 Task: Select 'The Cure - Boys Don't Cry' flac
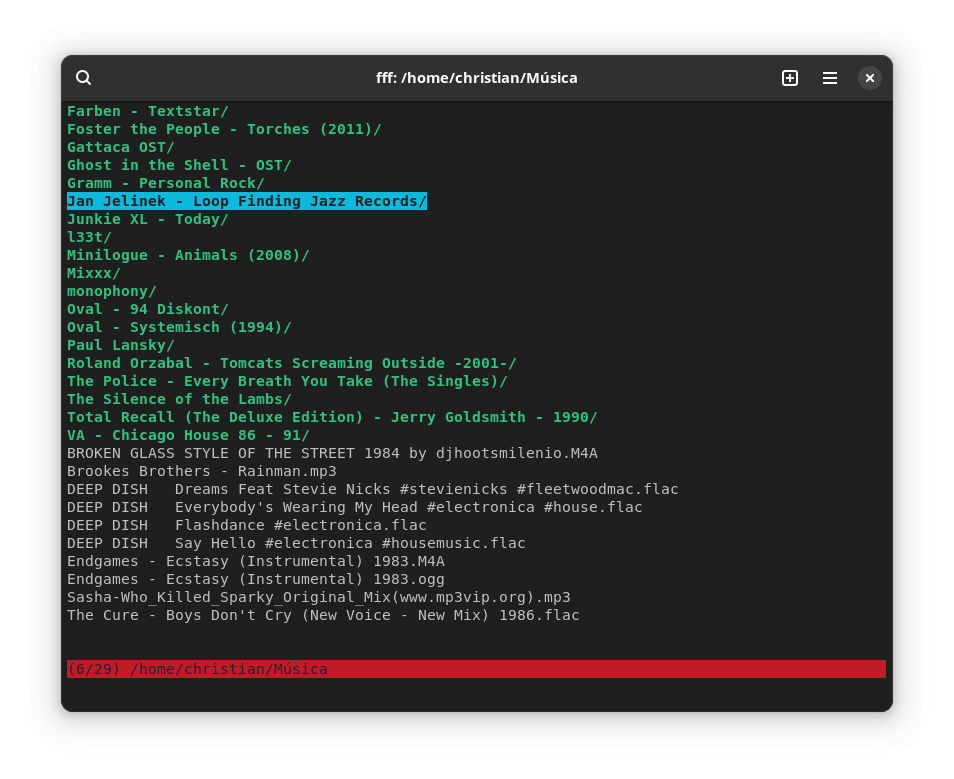pos(323,615)
